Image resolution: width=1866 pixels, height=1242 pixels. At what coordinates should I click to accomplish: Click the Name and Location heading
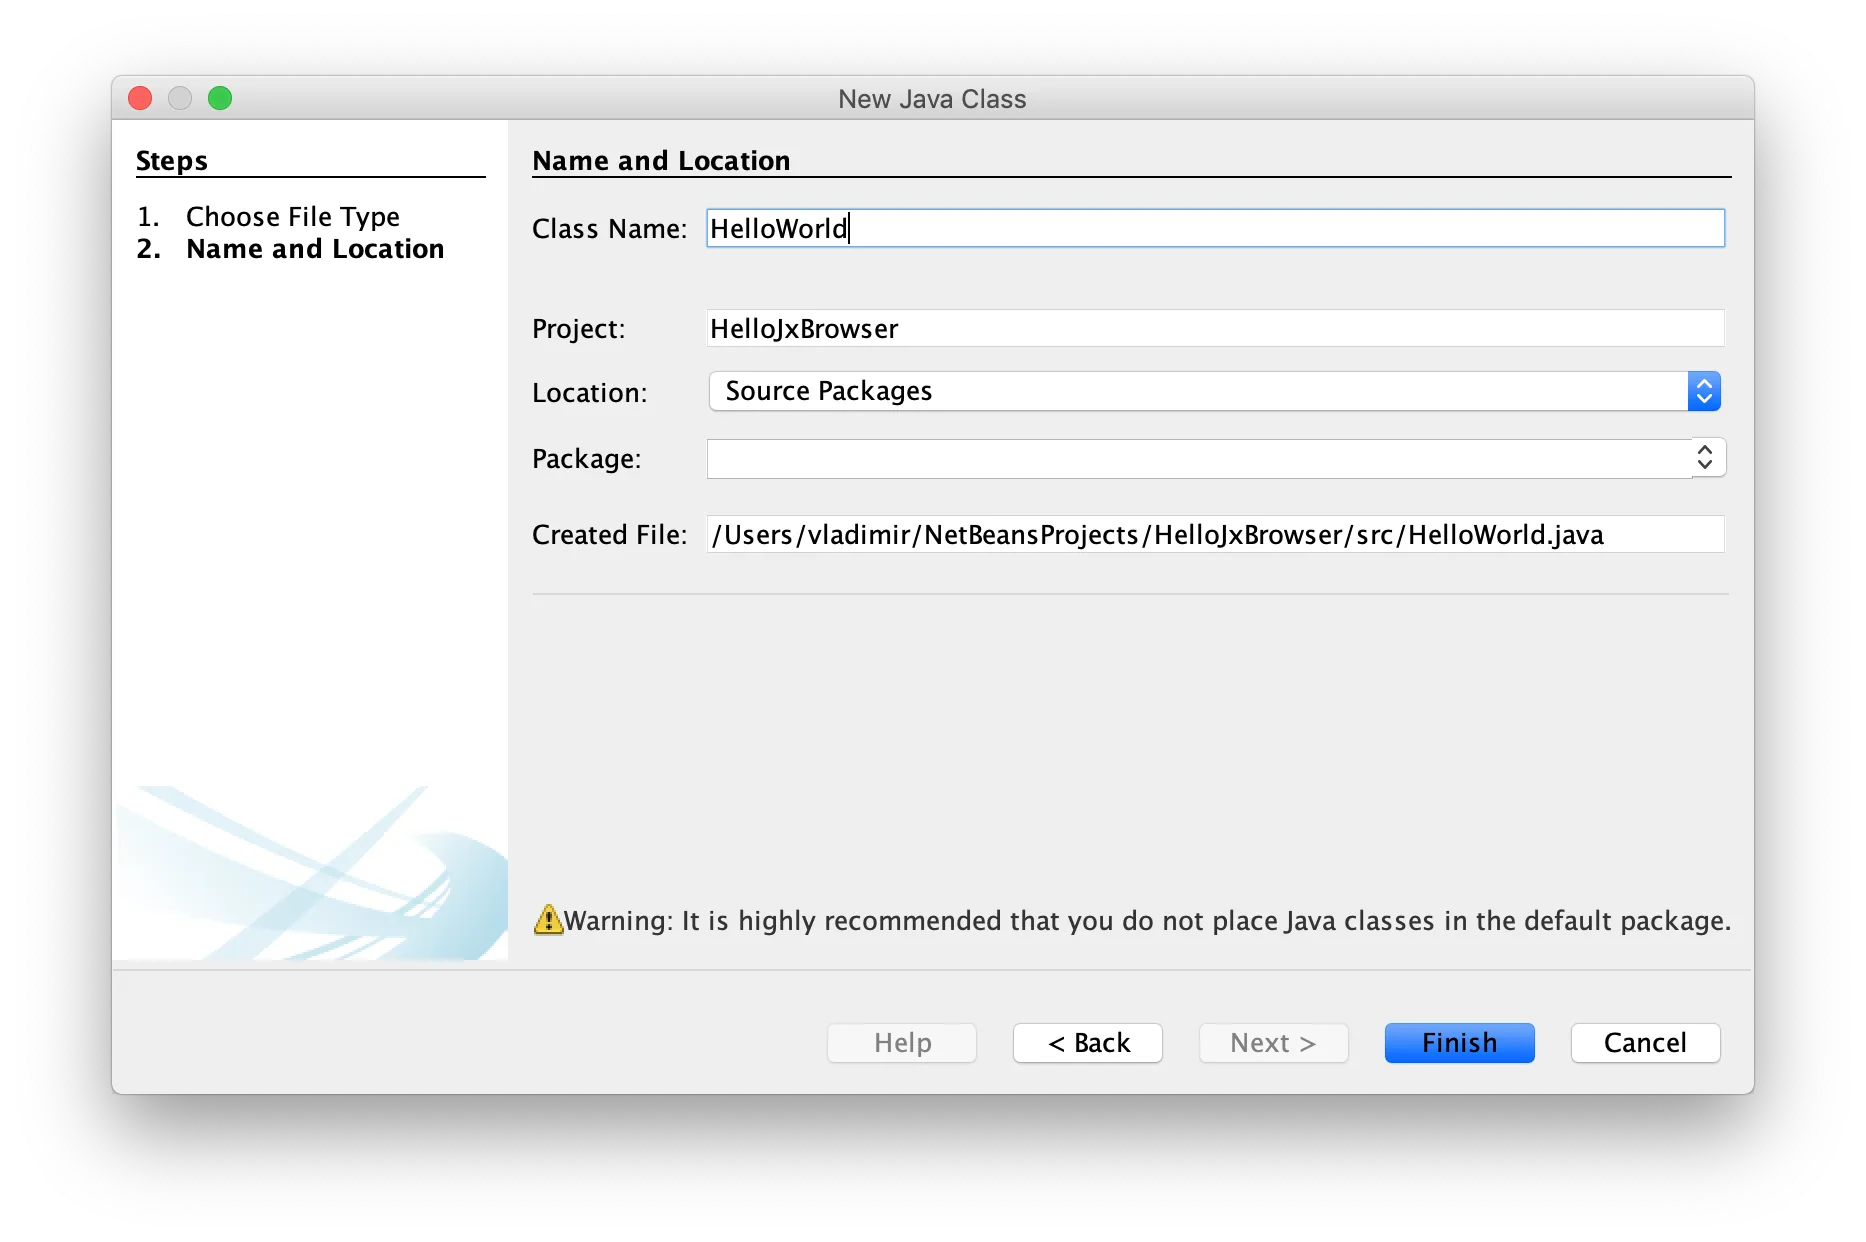point(661,160)
